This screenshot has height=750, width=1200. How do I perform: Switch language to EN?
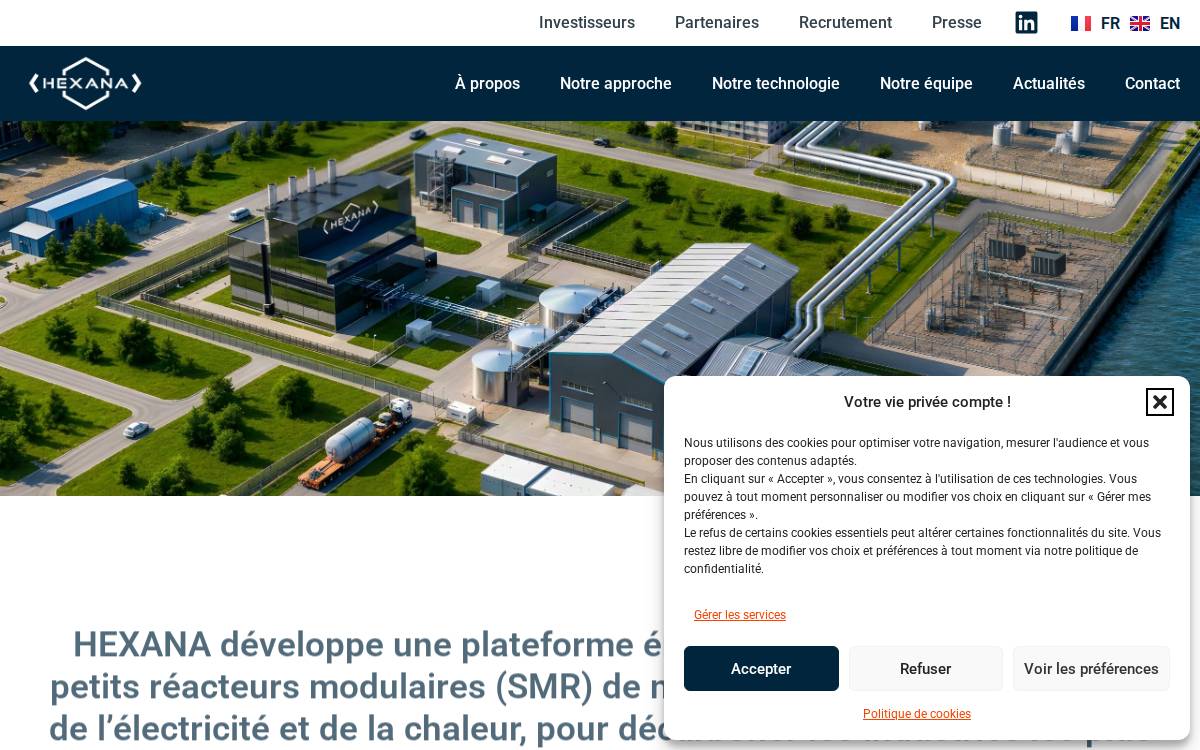[x=1170, y=23]
